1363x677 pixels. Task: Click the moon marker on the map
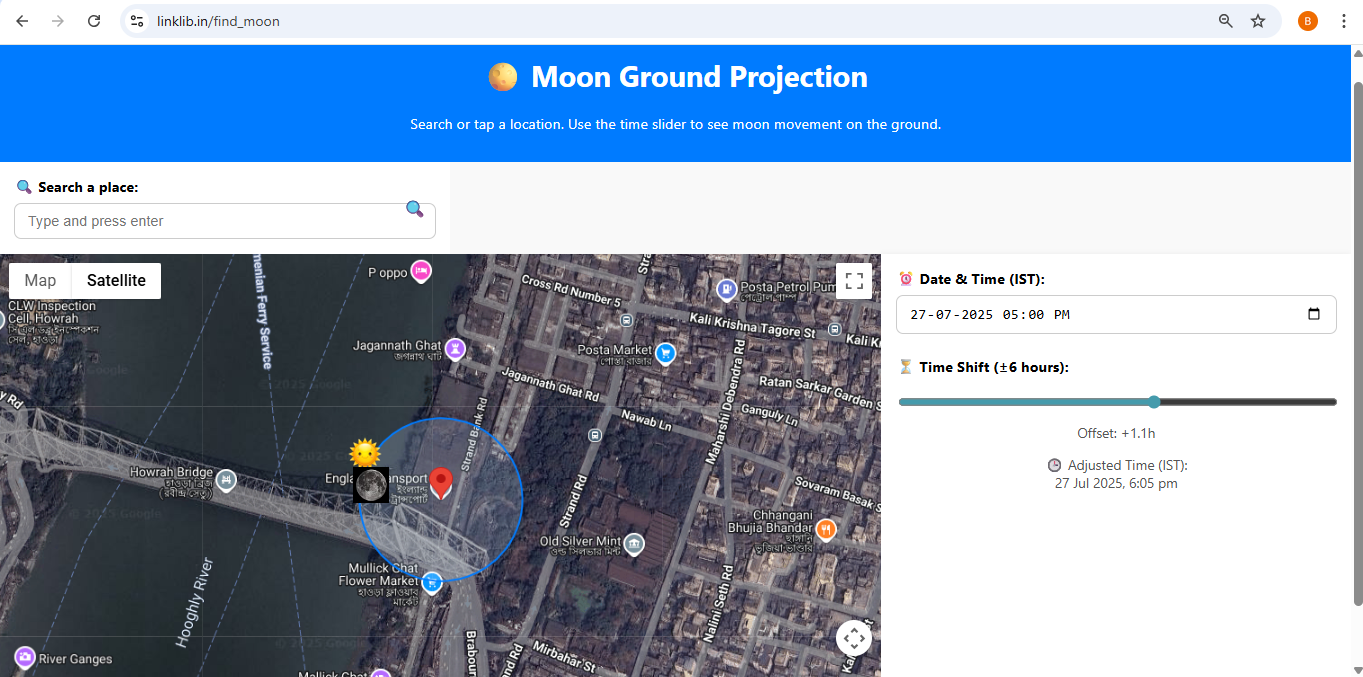tap(371, 485)
